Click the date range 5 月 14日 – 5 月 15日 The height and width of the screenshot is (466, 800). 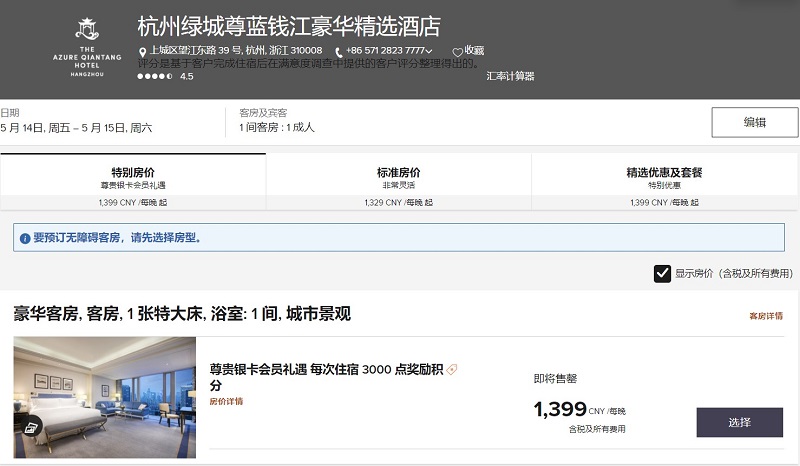tap(76, 128)
